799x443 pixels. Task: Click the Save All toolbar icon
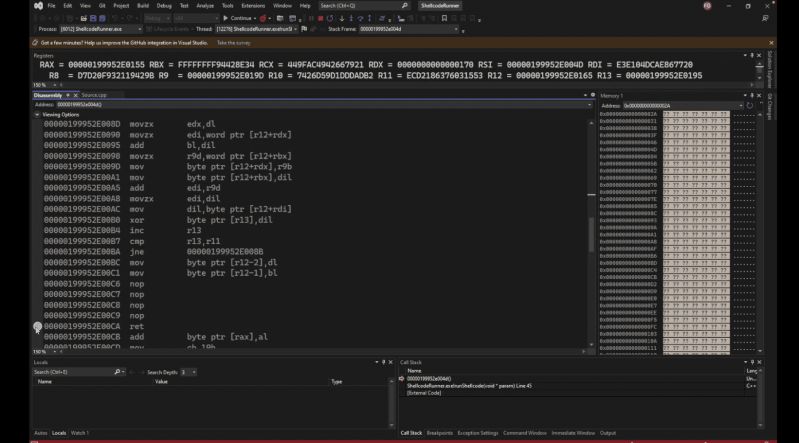(x=102, y=18)
